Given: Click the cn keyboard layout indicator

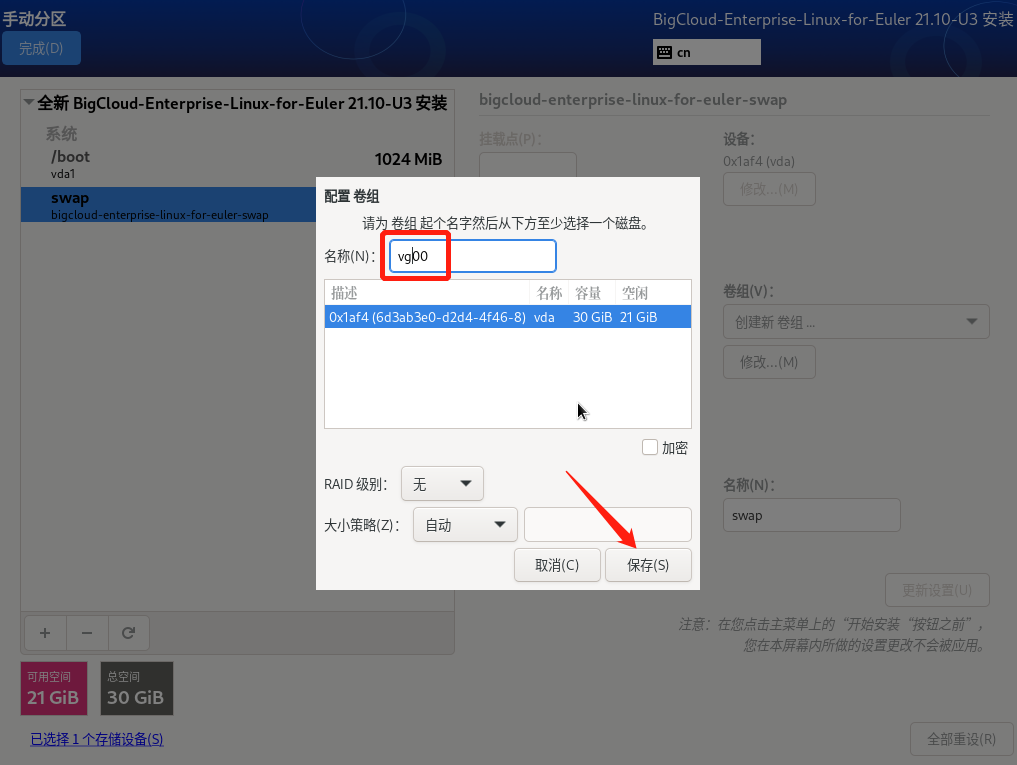Looking at the screenshot, I should (x=706, y=53).
